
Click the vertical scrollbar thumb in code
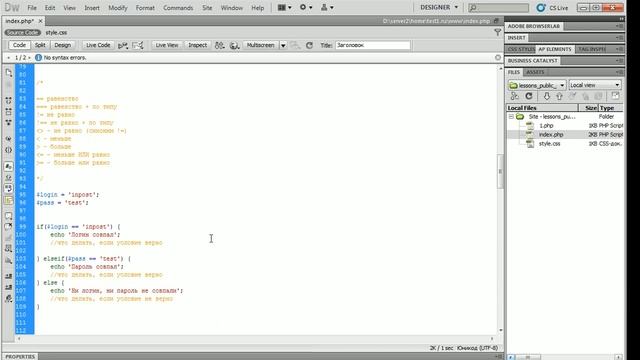pyautogui.click(x=500, y=171)
